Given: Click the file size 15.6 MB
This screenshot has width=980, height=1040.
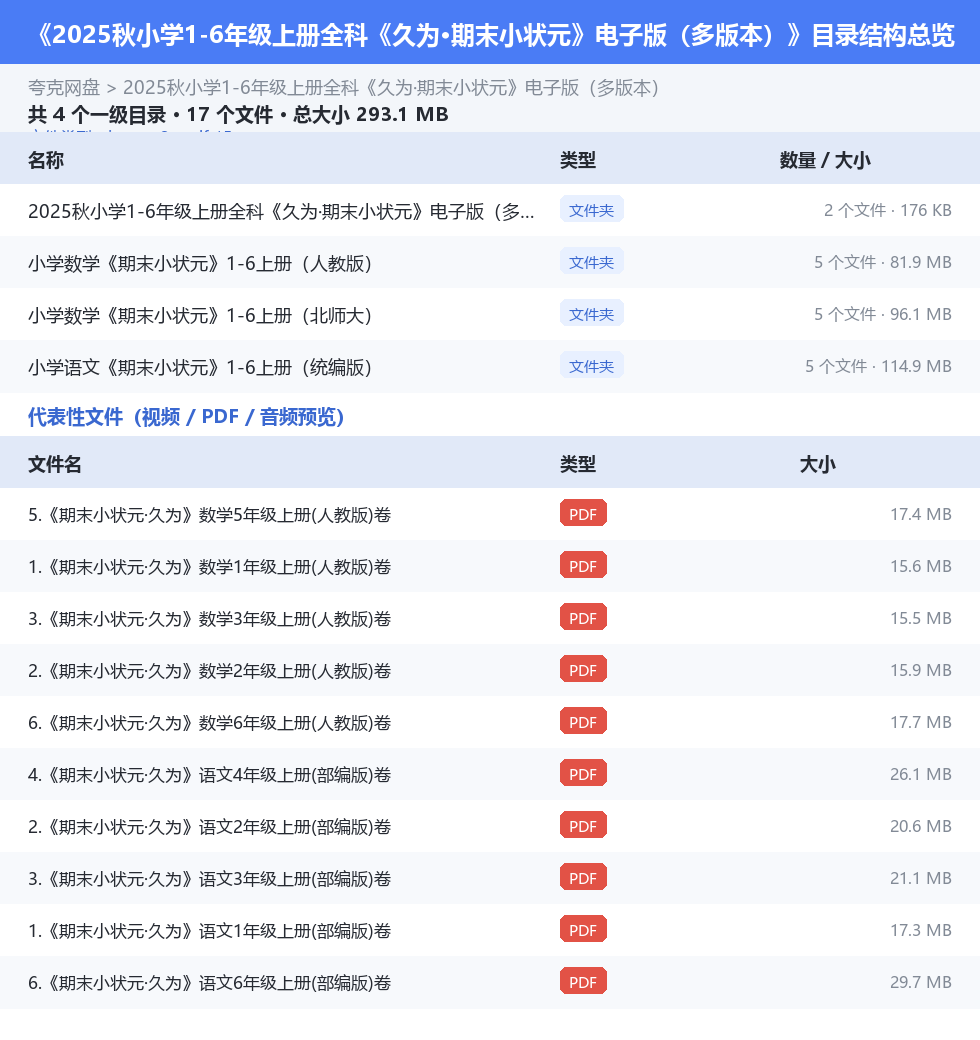Looking at the screenshot, I should 921,566.
